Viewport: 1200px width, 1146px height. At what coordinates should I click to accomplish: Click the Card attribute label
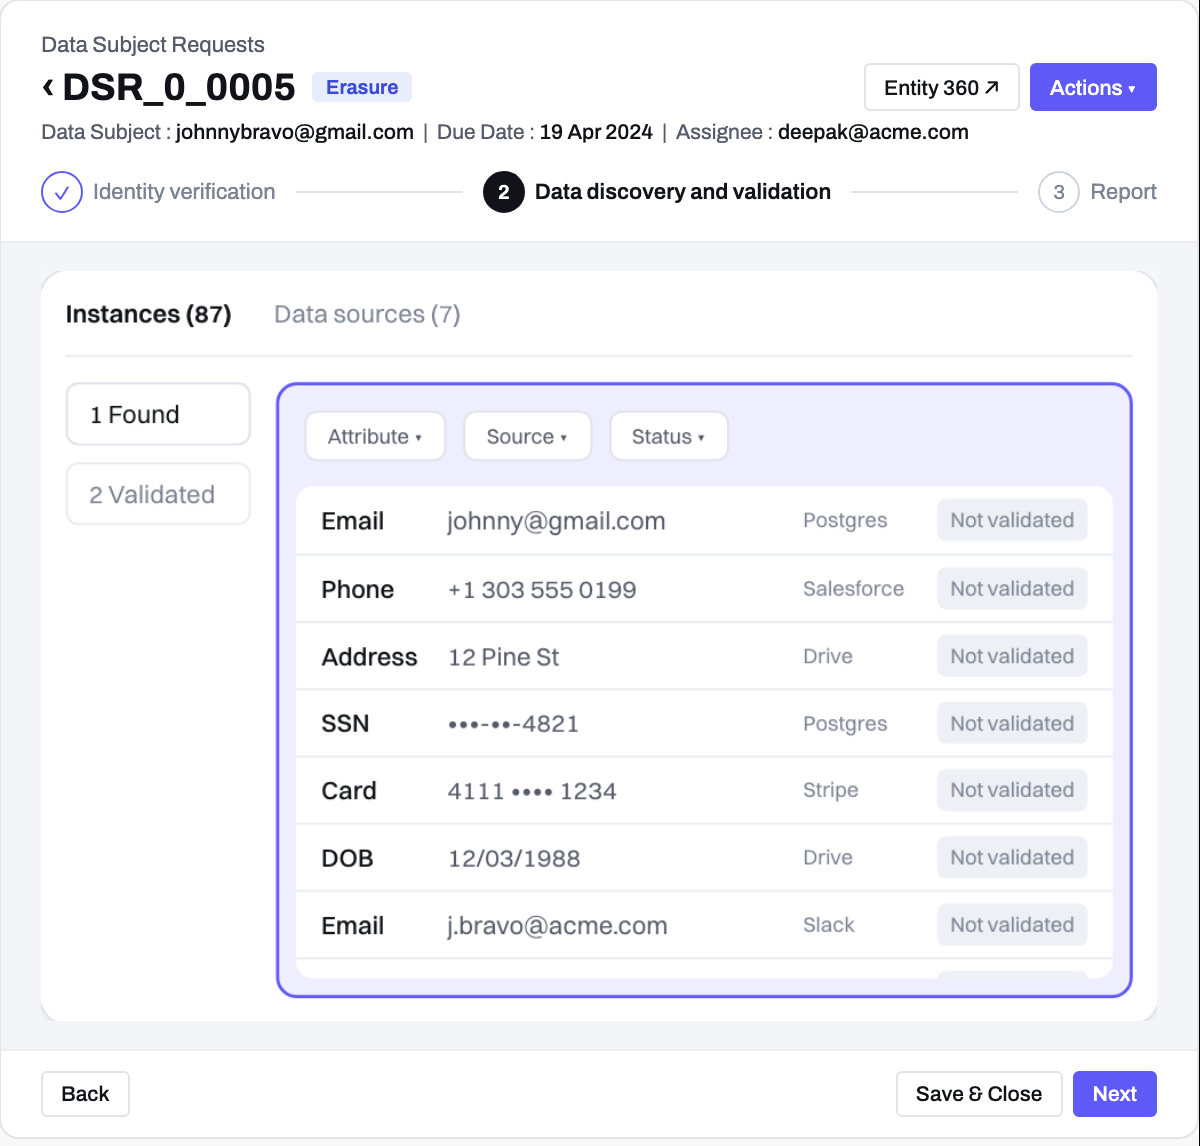pos(349,791)
